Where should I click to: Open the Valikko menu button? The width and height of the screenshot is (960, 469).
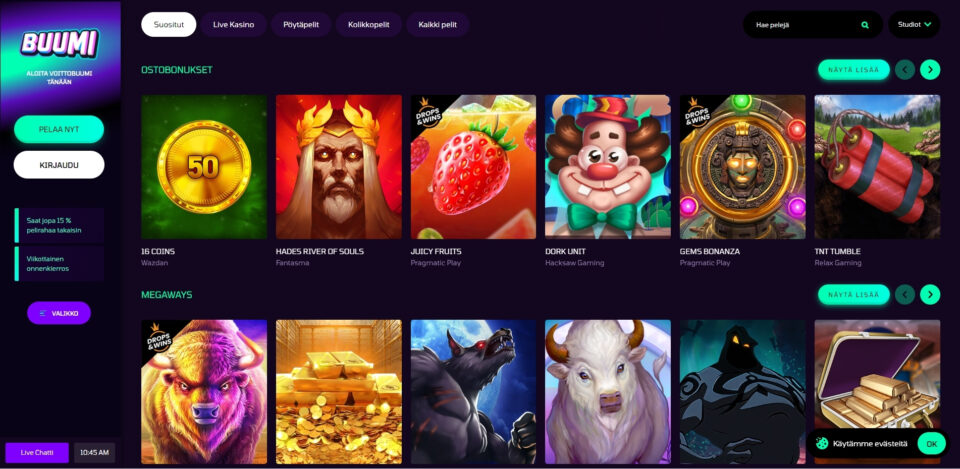pyautogui.click(x=59, y=313)
